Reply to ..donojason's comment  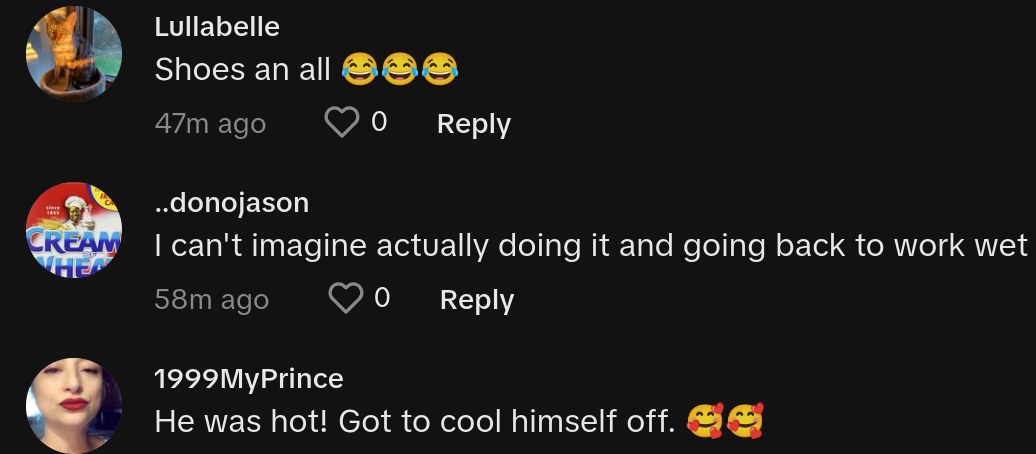click(x=477, y=299)
